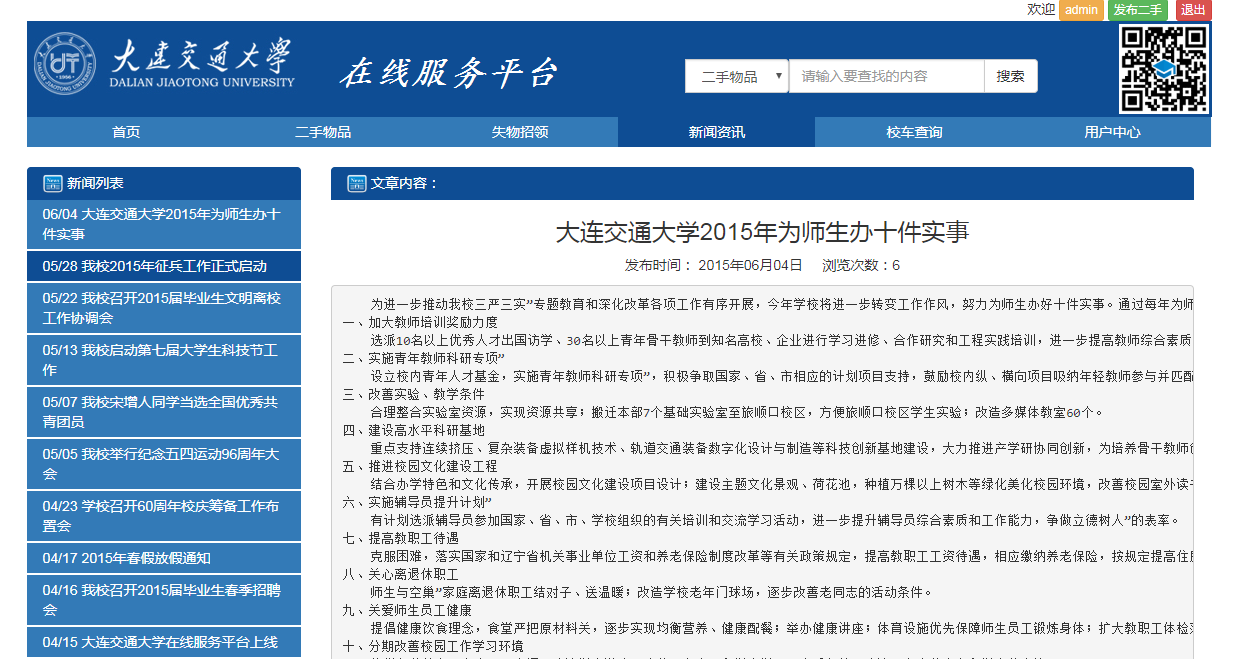This screenshot has height=659, width=1243.
Task: Open 校车查询 navigation tab
Action: tap(914, 132)
